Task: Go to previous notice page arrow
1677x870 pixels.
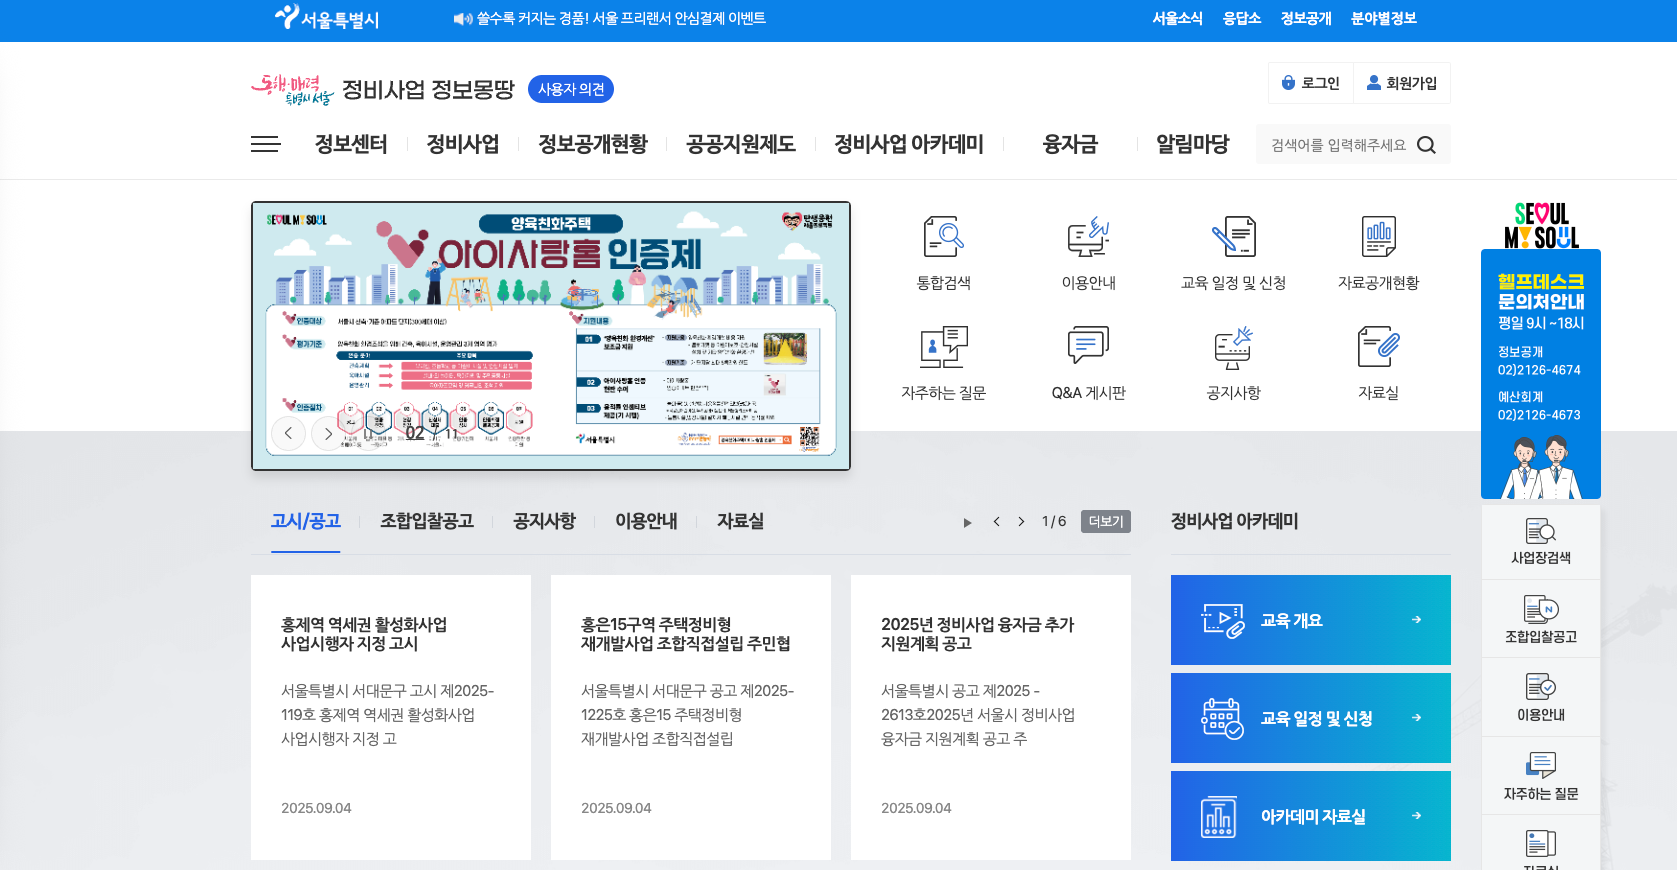Action: (996, 522)
